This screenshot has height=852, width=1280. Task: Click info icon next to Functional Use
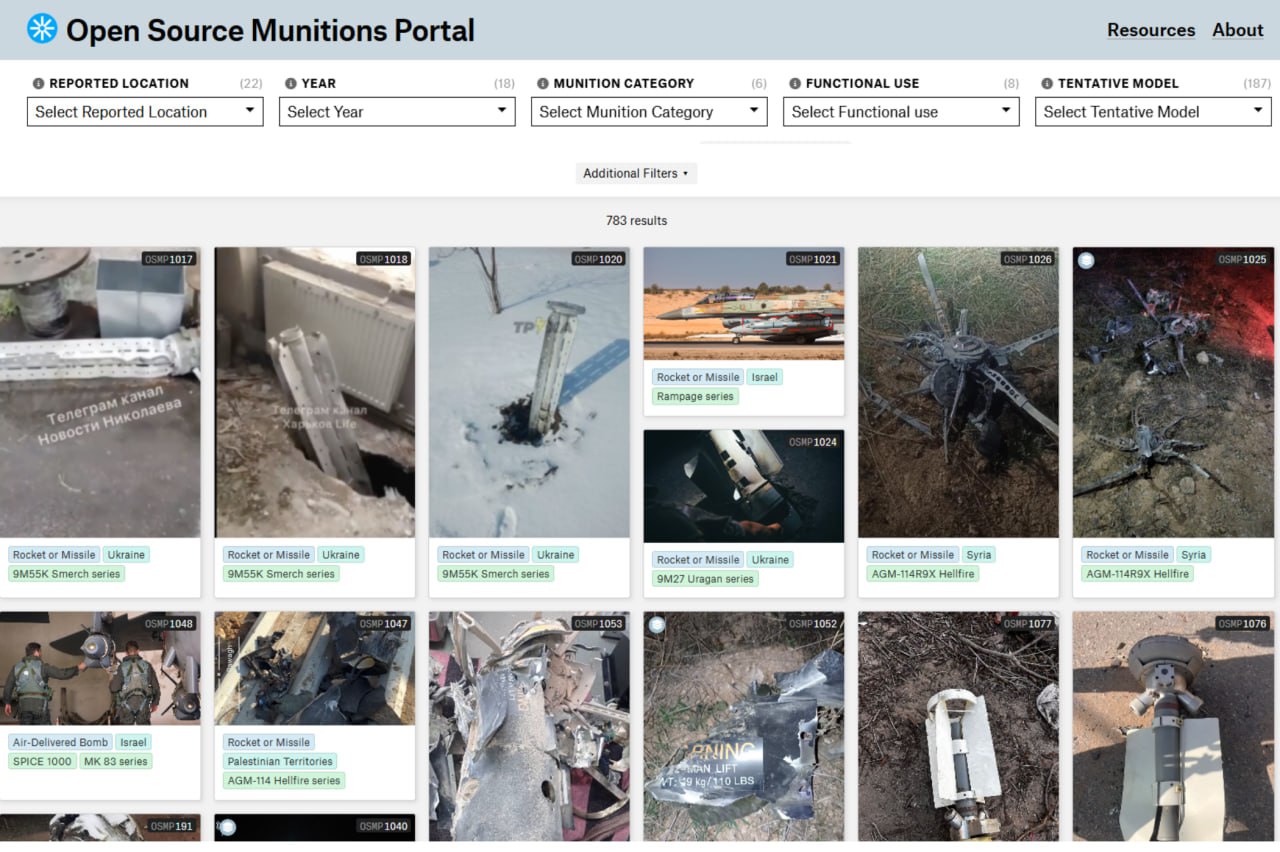(795, 84)
